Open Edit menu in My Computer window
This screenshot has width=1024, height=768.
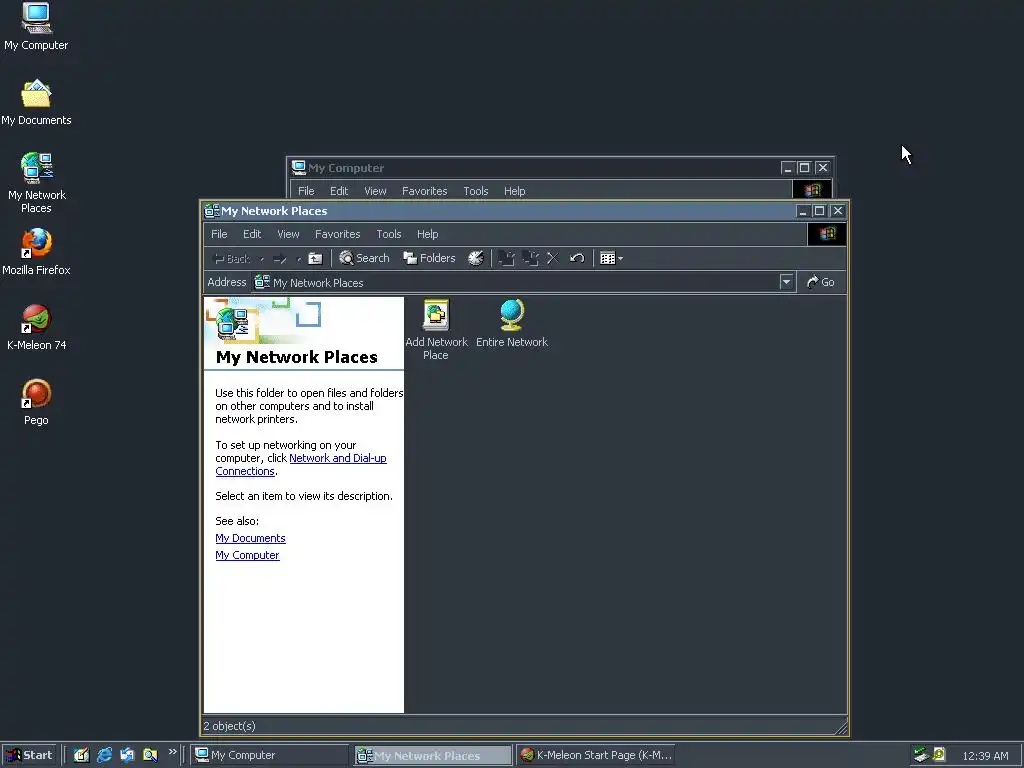pyautogui.click(x=339, y=191)
